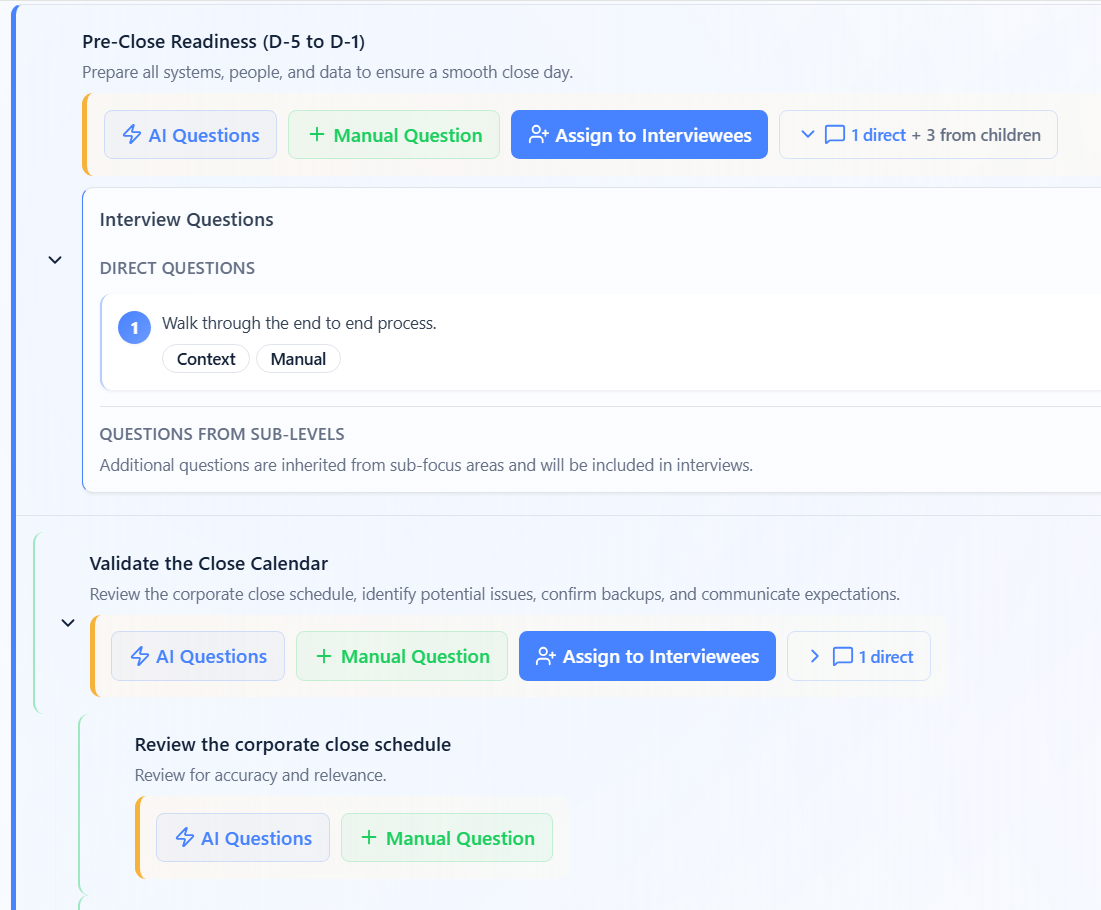
Task: Click the person-add icon on Assign to Interviewees
Action: pos(538,134)
